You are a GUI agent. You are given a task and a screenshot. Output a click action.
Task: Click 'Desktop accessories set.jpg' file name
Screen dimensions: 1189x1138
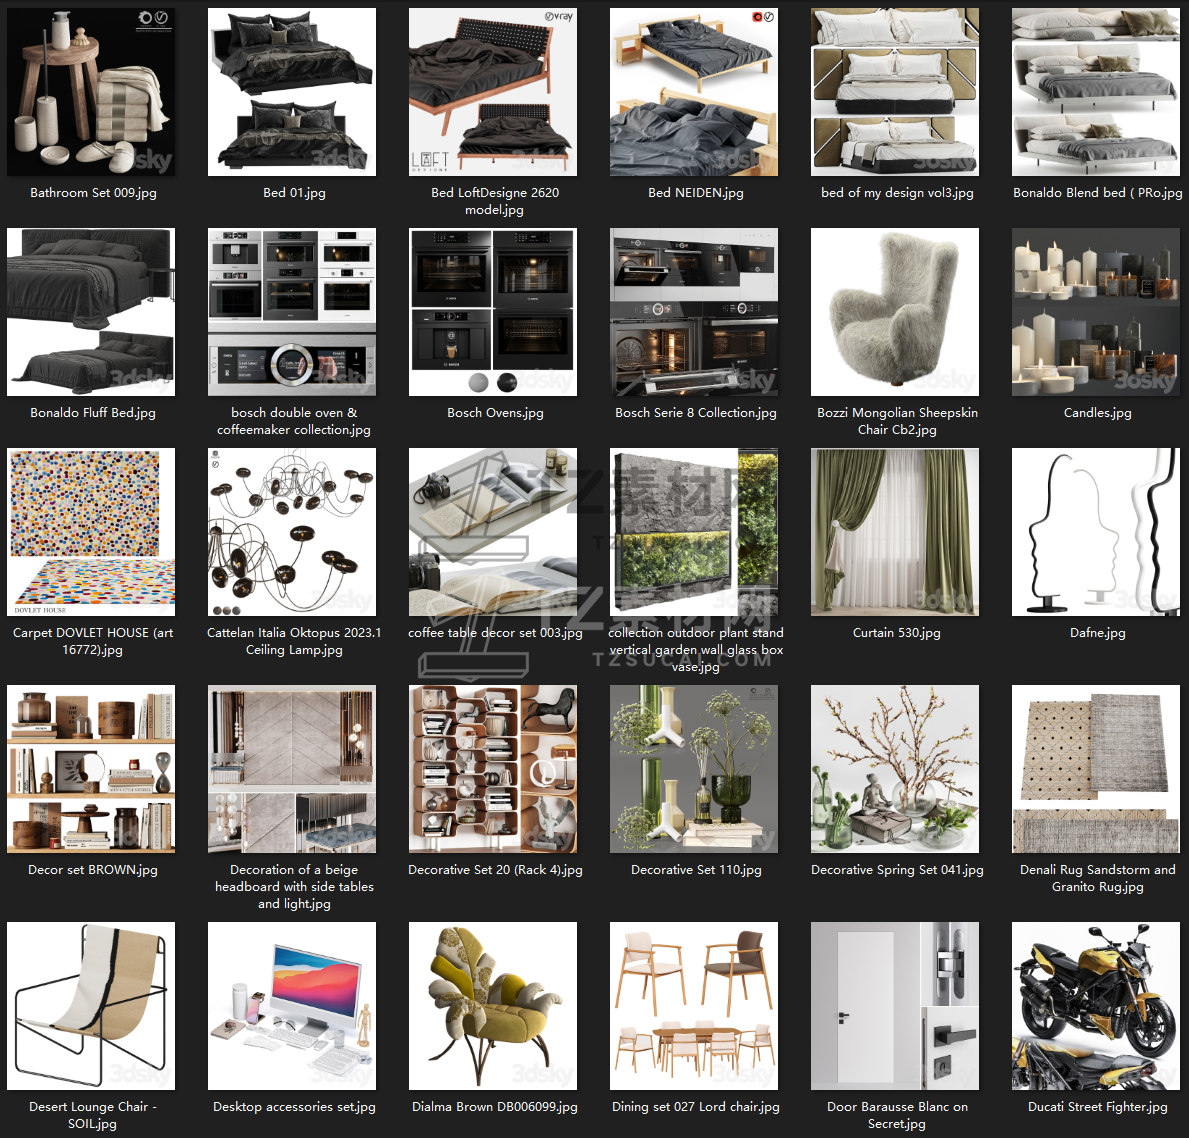(294, 1107)
